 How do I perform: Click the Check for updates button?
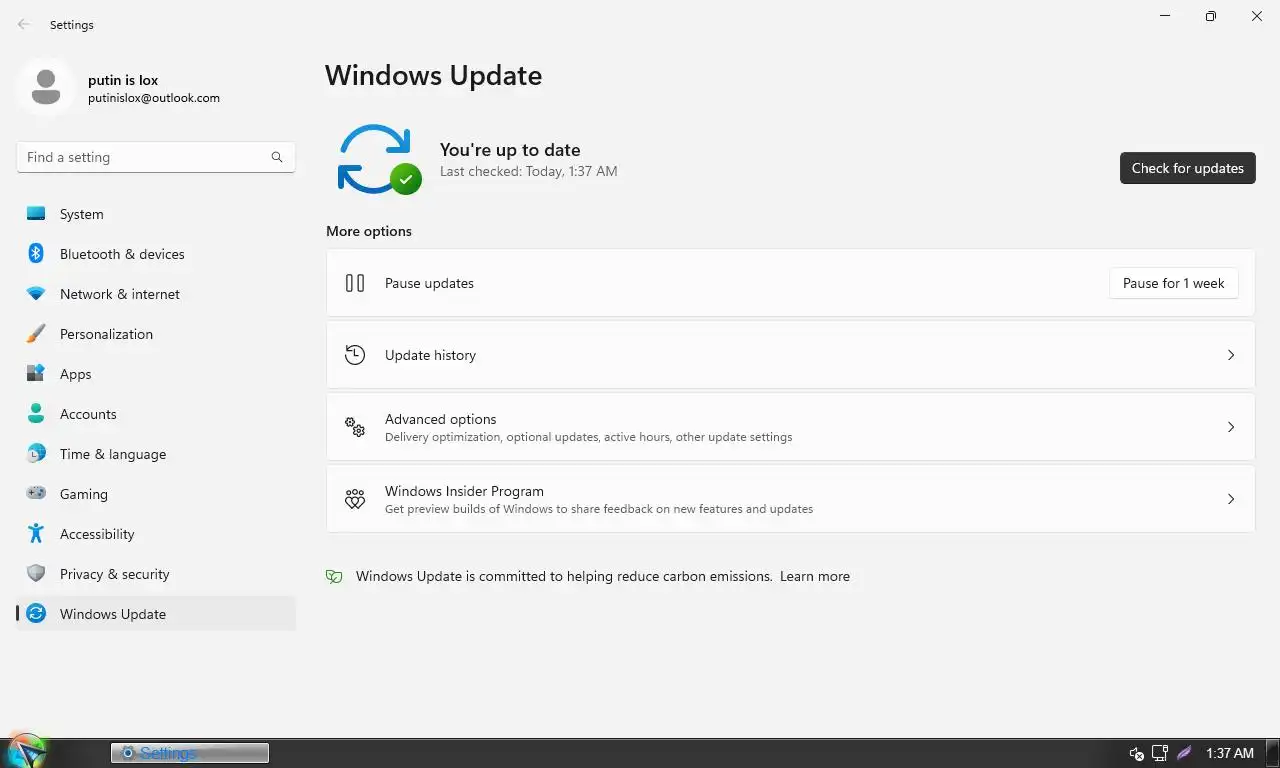pos(1187,168)
